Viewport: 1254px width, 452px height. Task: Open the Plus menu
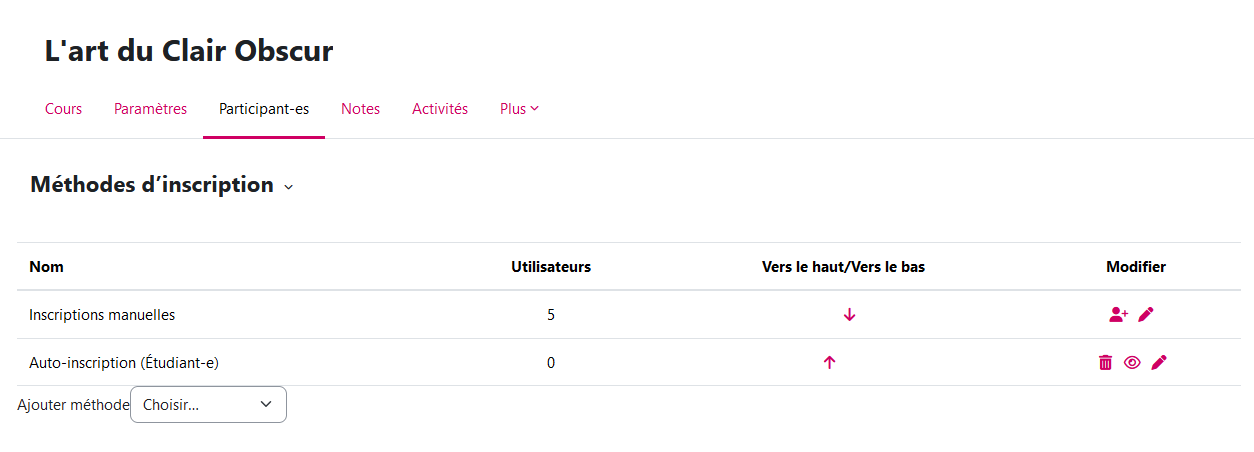[x=519, y=109]
